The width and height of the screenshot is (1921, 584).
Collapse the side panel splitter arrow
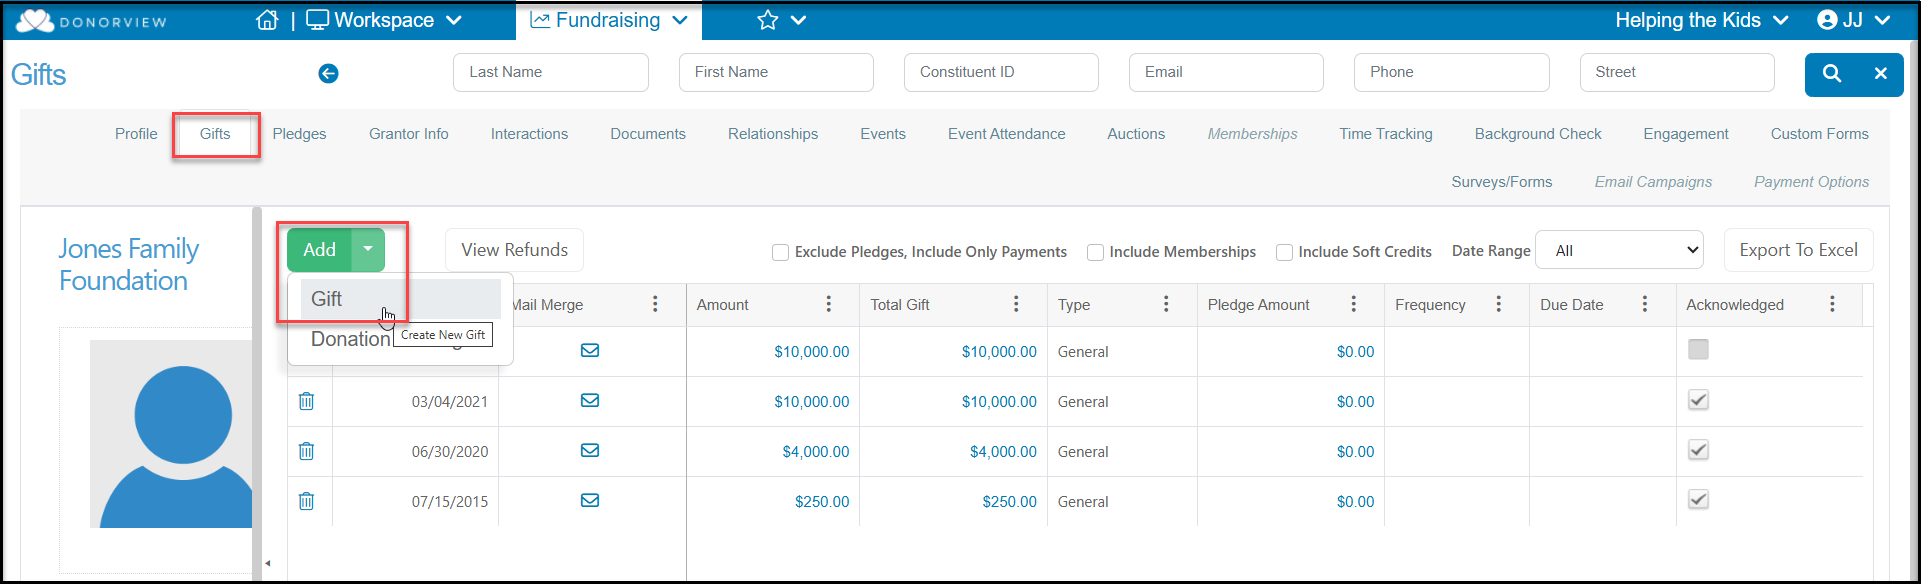(x=267, y=563)
